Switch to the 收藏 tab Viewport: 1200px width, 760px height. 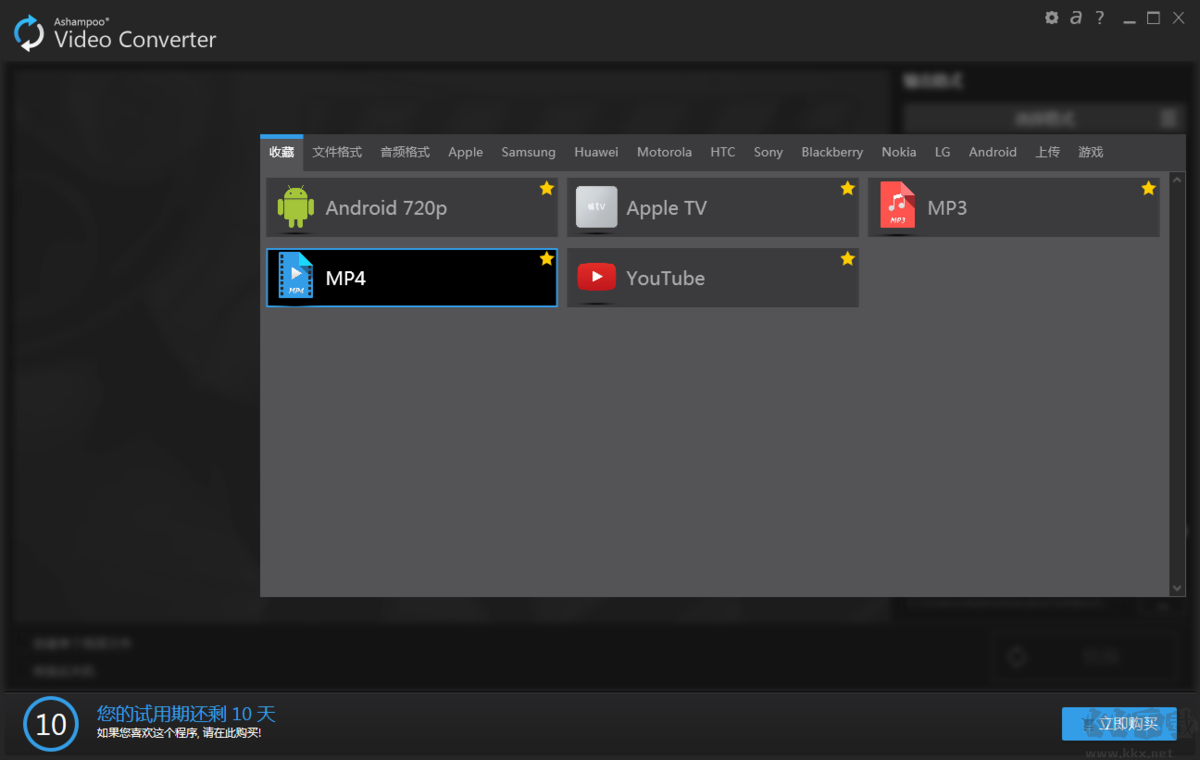click(x=281, y=152)
